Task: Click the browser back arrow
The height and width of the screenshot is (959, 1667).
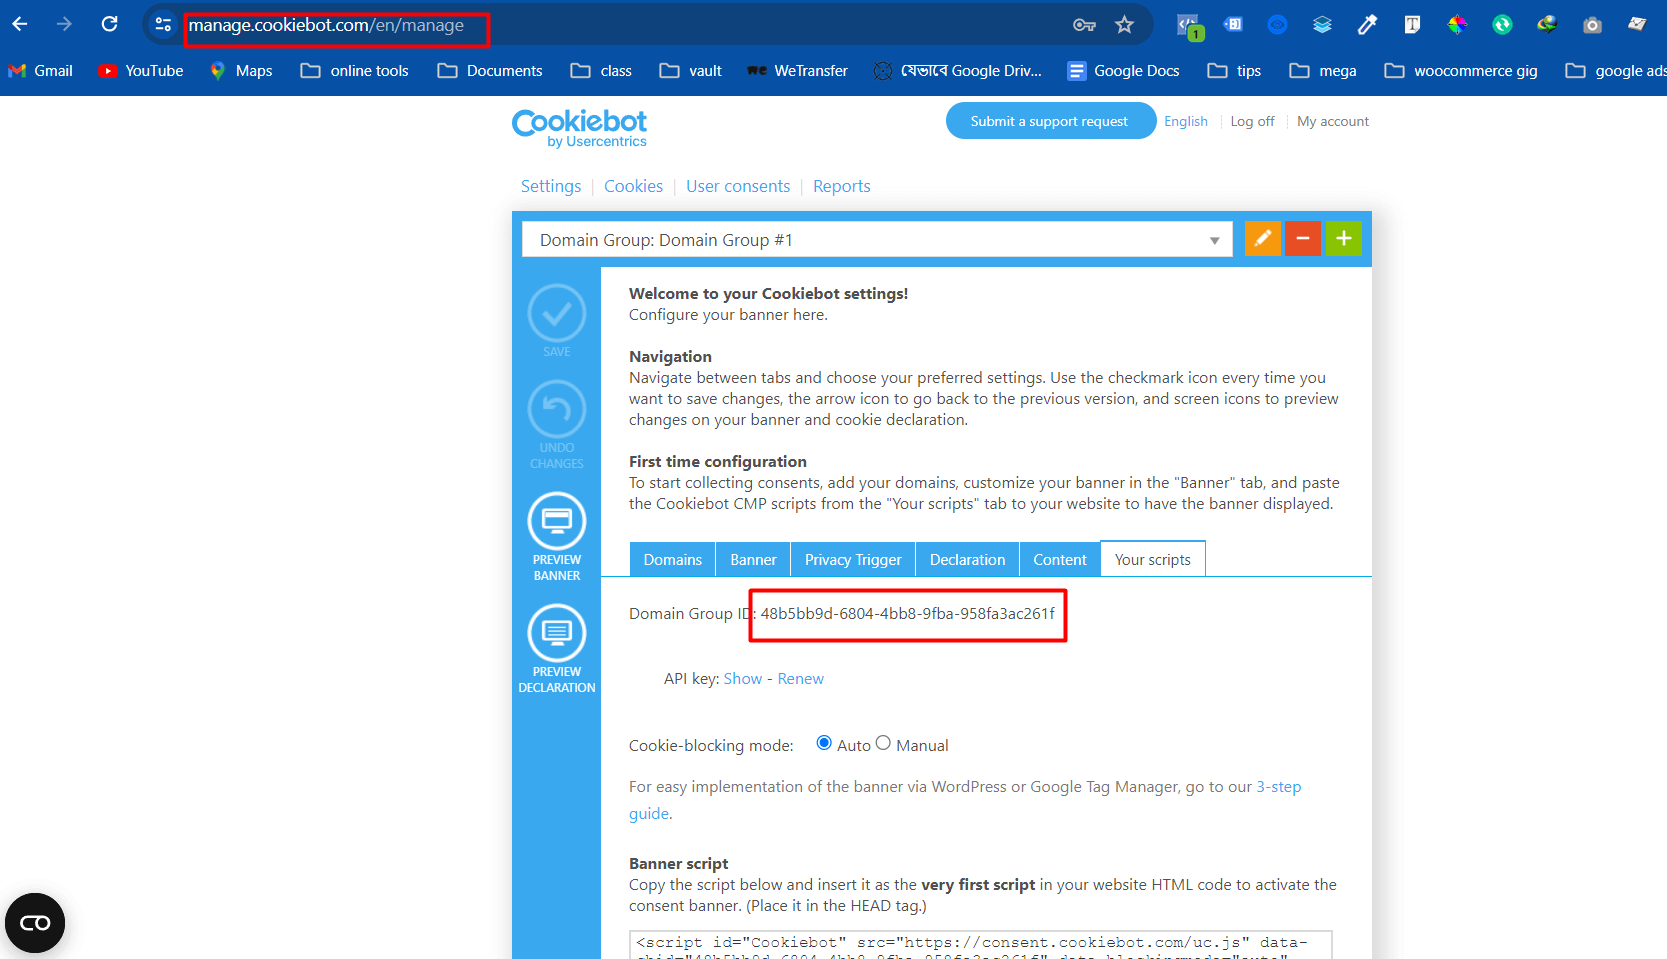Action: click(20, 24)
